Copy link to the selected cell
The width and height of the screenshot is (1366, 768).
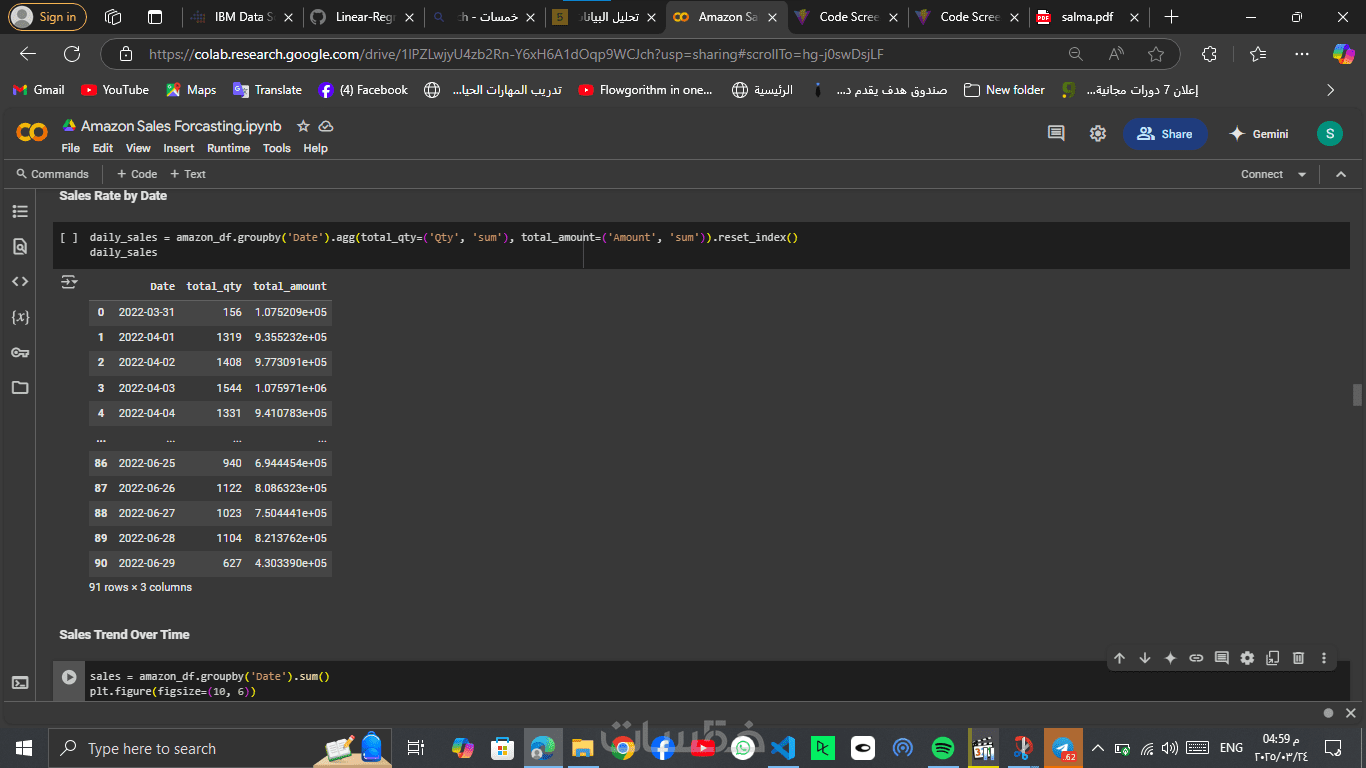pos(1196,658)
